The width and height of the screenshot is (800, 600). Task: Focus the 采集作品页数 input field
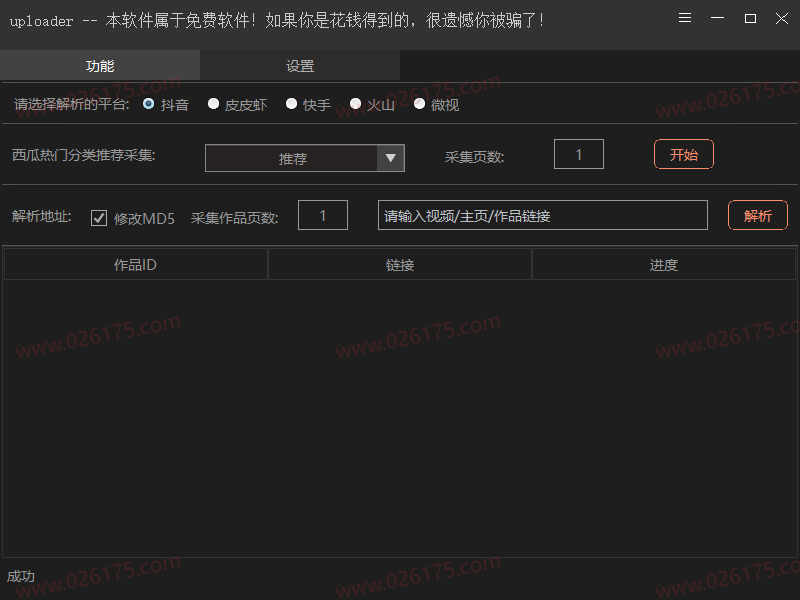[323, 215]
